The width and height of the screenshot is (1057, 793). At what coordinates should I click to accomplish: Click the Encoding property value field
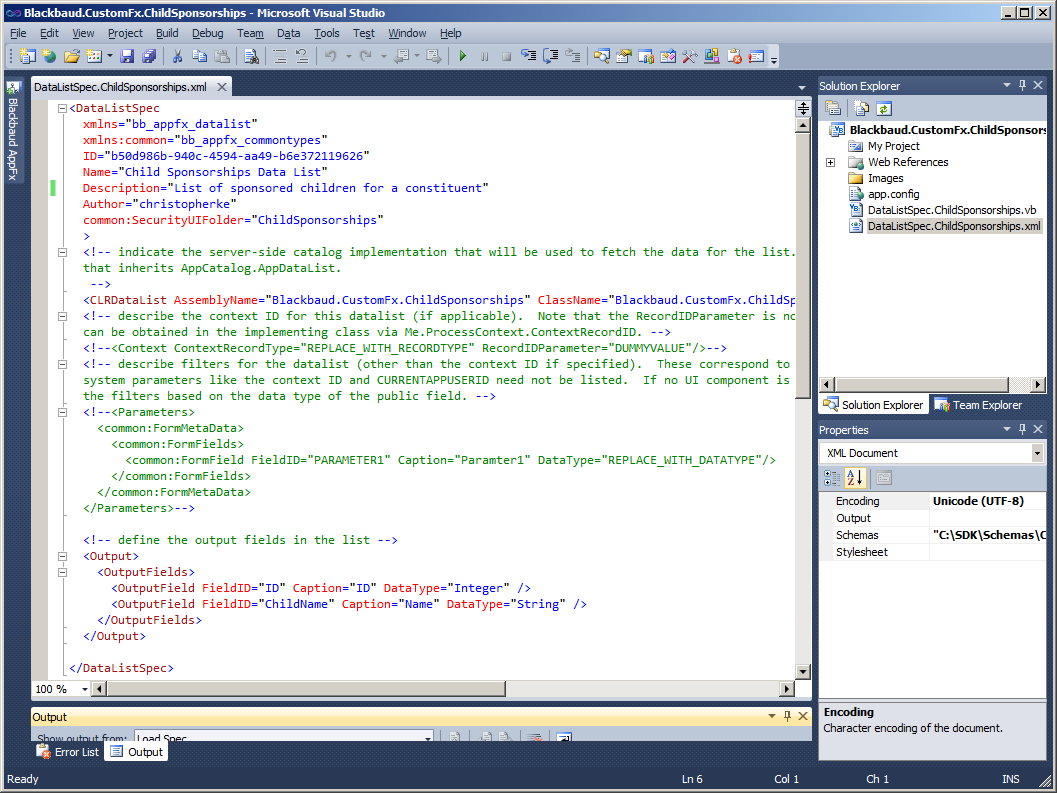coord(988,501)
